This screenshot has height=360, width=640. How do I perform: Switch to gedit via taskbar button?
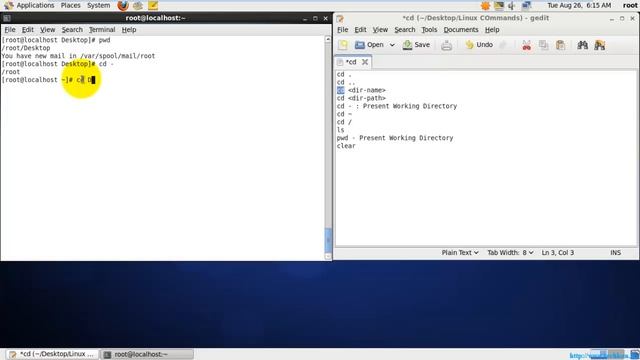click(x=52, y=354)
